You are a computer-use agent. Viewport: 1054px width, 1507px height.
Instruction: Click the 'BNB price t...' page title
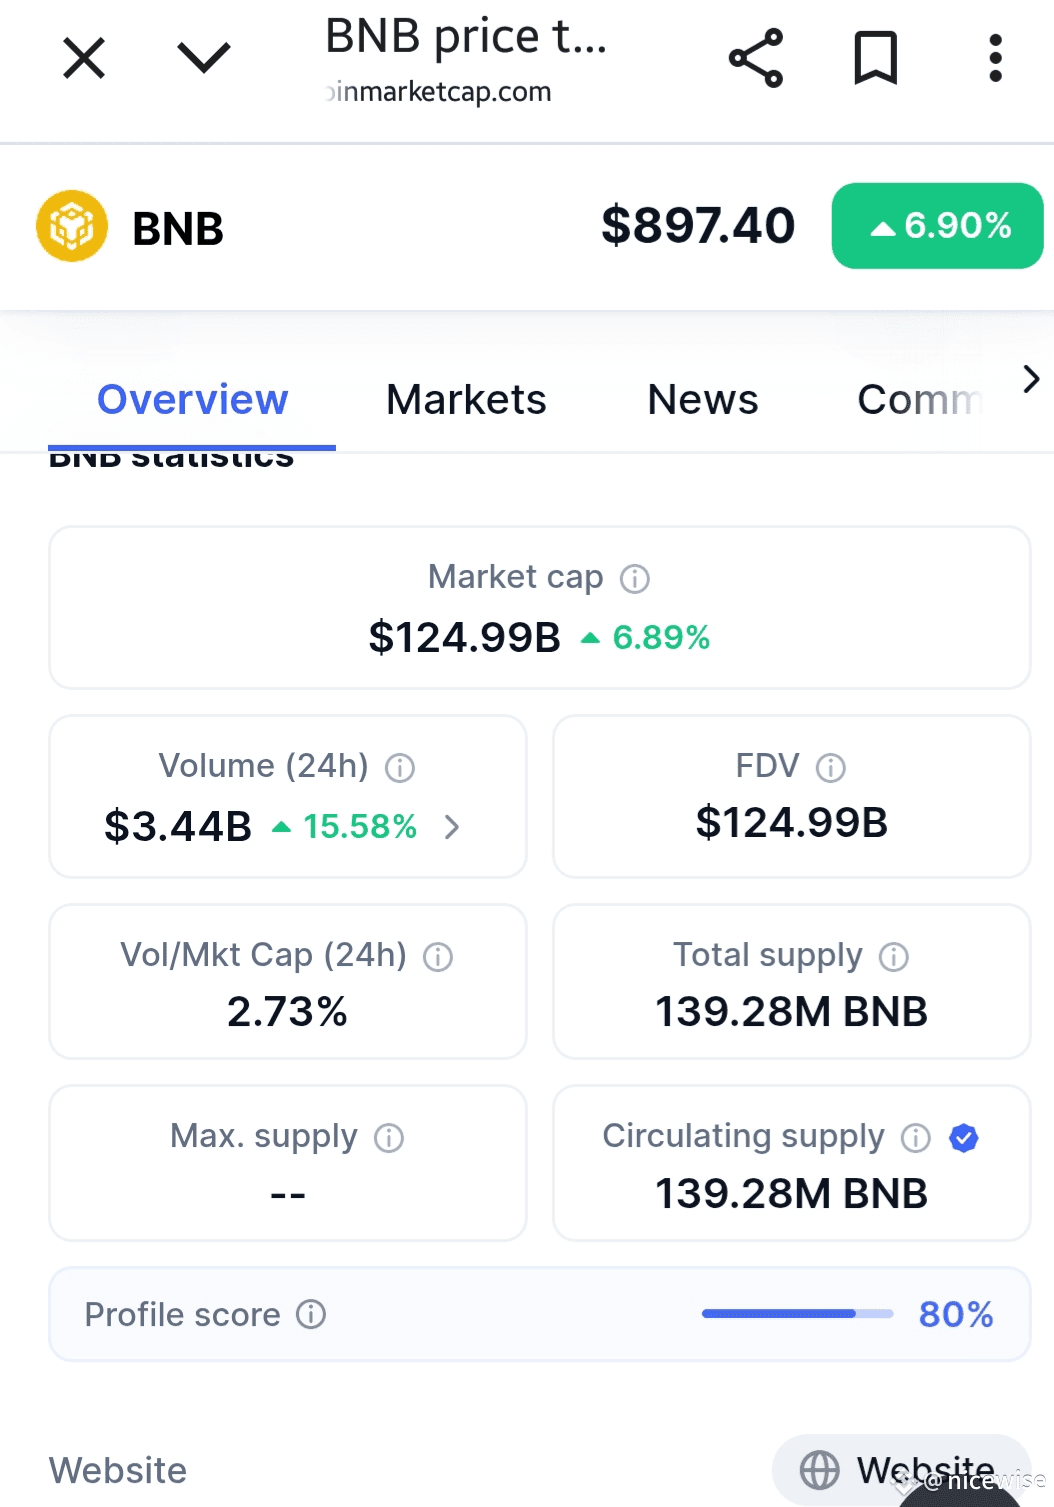(x=466, y=37)
